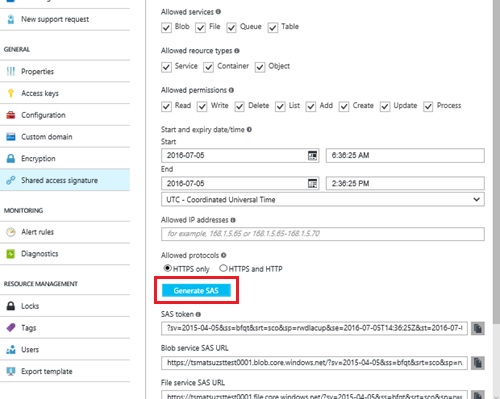Screen dimensions: 500x399
Task: Click the Encryption lock icon
Action: click(11, 158)
